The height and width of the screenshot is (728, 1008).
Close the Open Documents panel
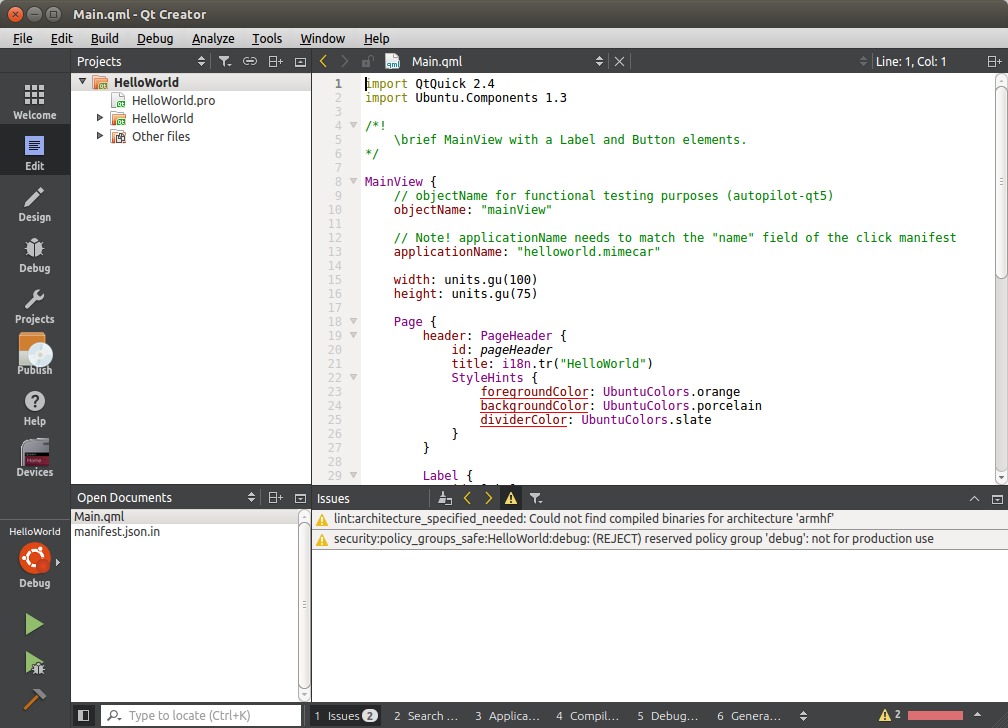(x=300, y=498)
